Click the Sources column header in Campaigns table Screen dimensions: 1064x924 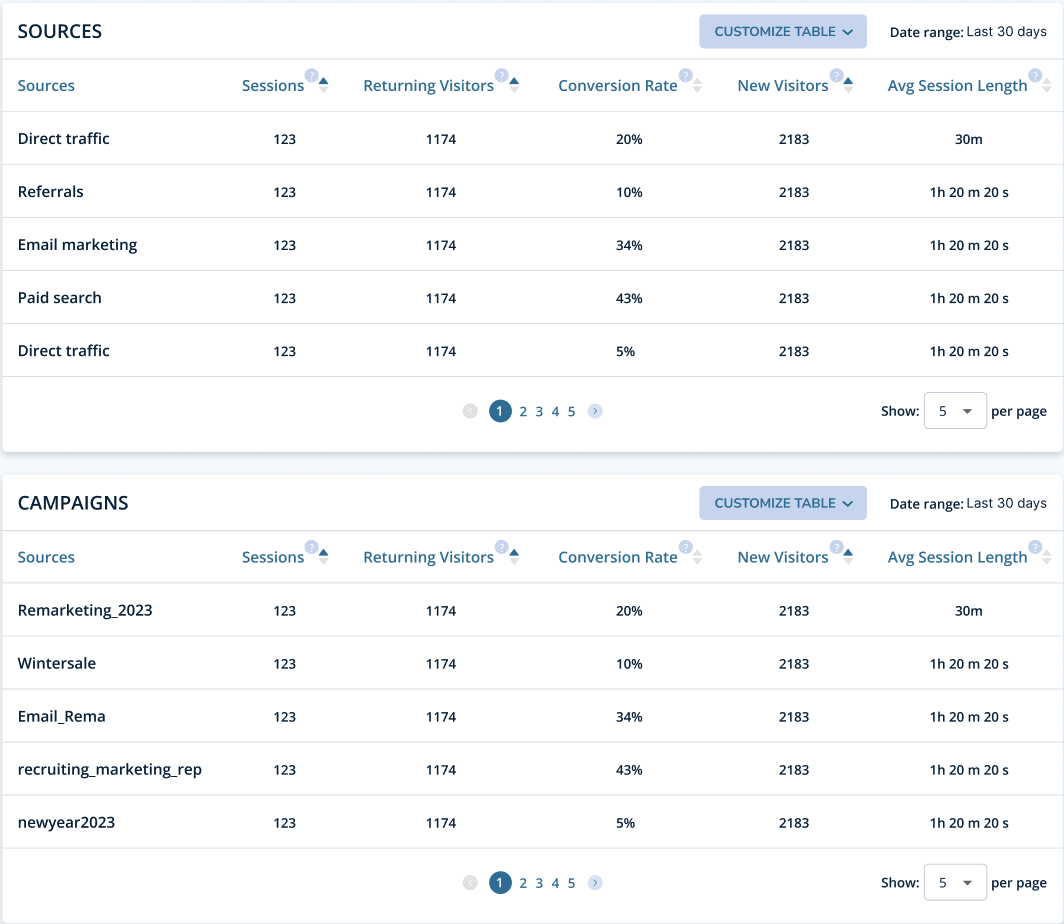click(x=46, y=557)
